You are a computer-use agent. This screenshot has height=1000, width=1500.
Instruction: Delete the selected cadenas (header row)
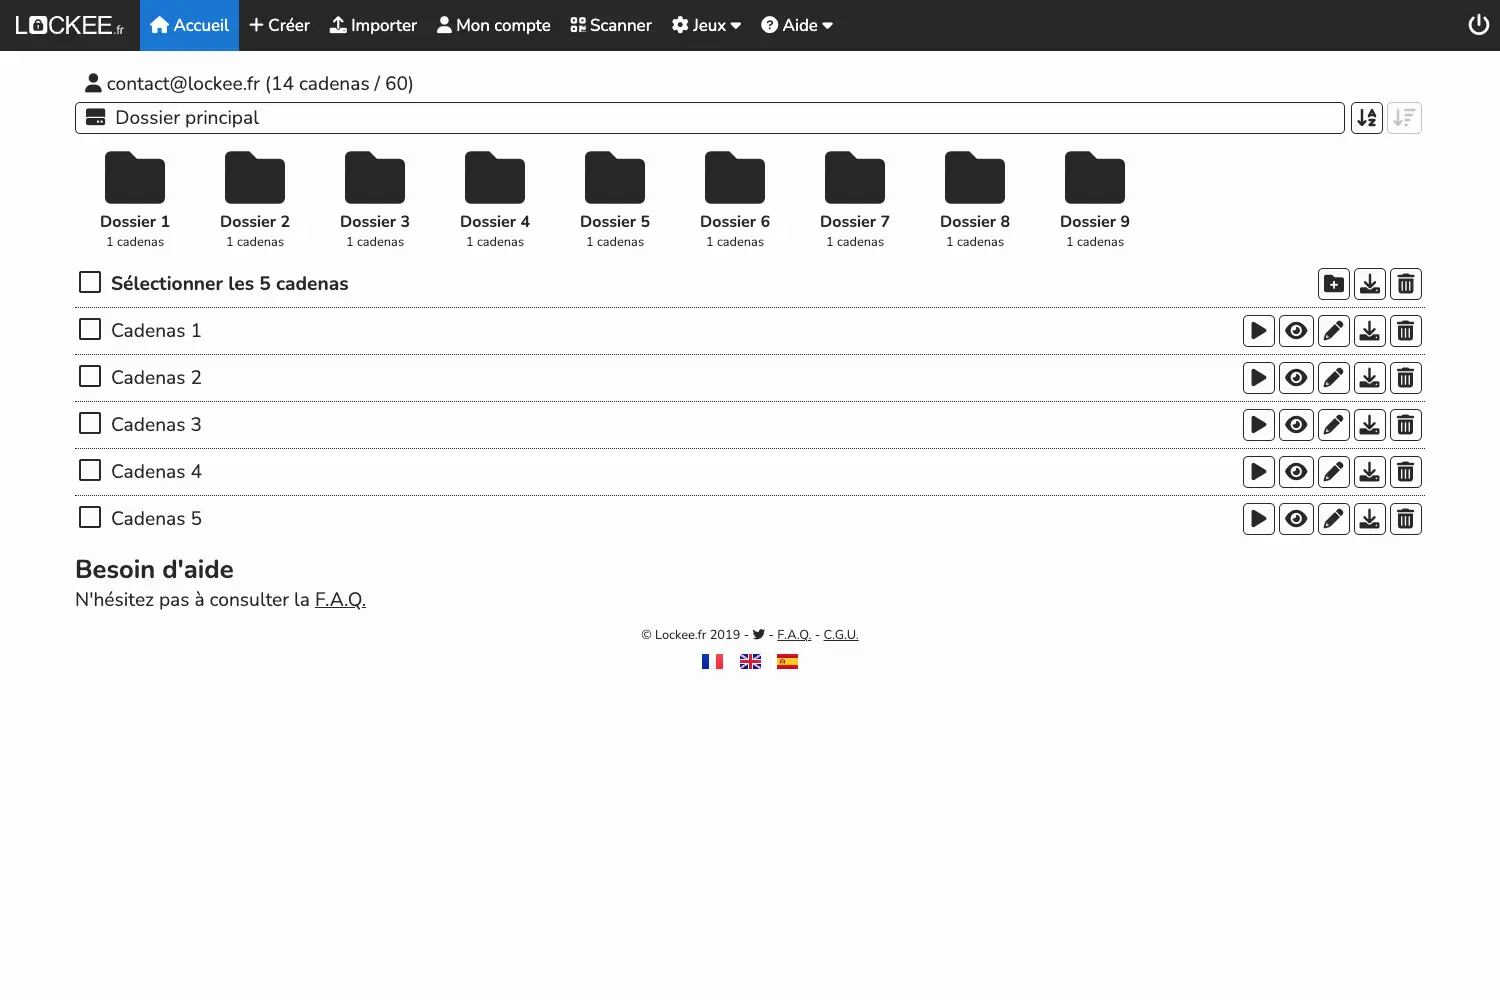[x=1406, y=284]
